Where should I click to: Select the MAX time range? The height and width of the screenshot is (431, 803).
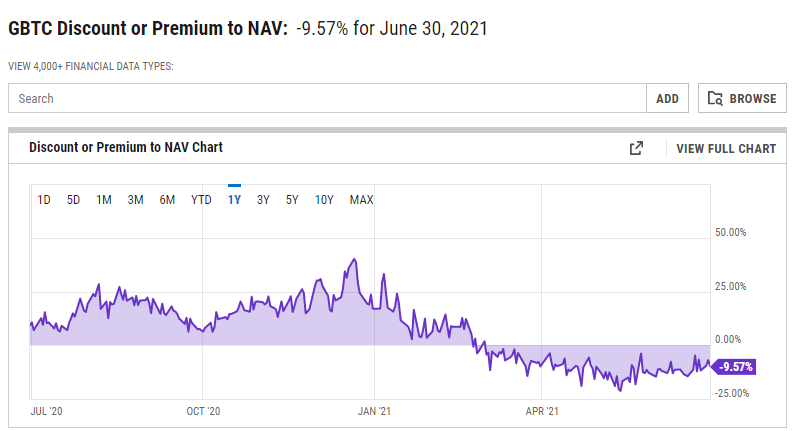tap(362, 200)
